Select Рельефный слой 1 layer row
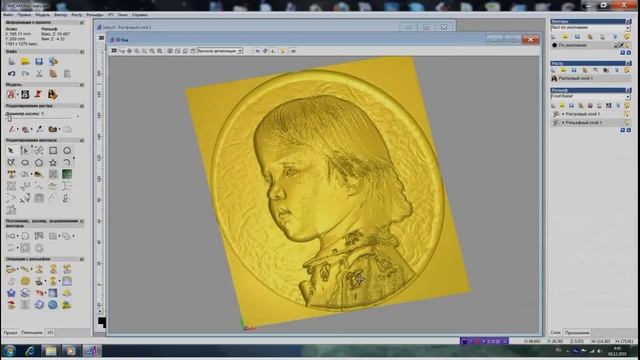The image size is (640, 360). (x=590, y=122)
